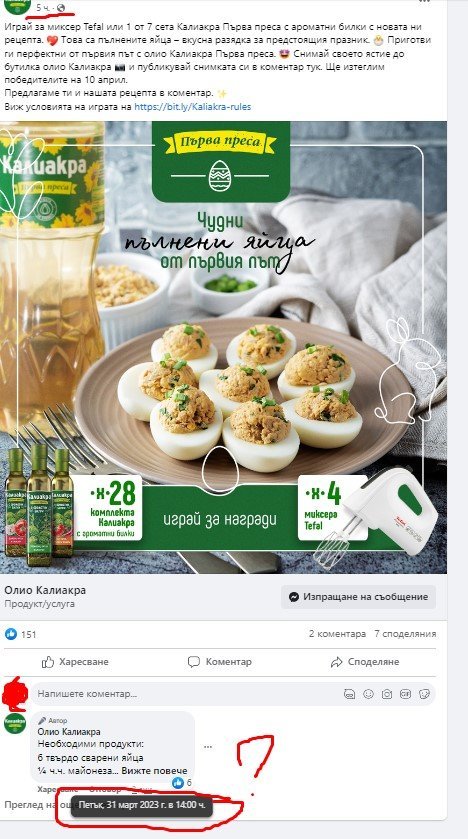
Task: Open Изпращане на съобщение messenger button
Action: click(358, 597)
